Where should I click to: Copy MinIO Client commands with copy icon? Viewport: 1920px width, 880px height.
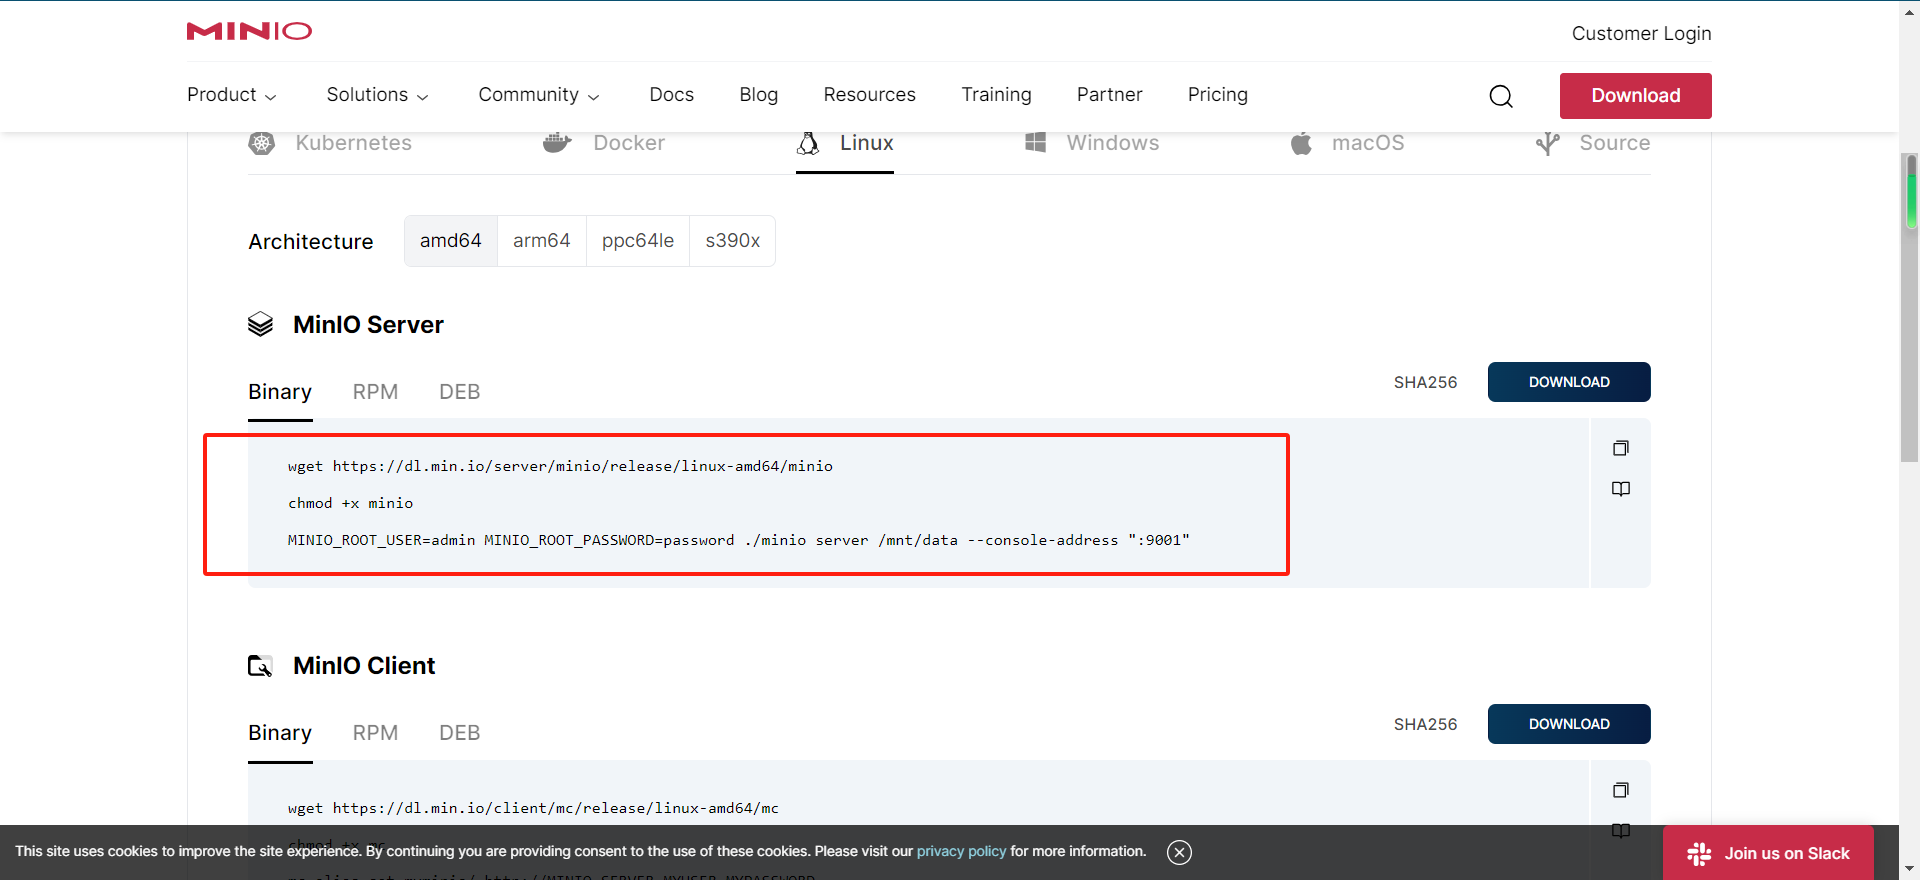tap(1621, 790)
